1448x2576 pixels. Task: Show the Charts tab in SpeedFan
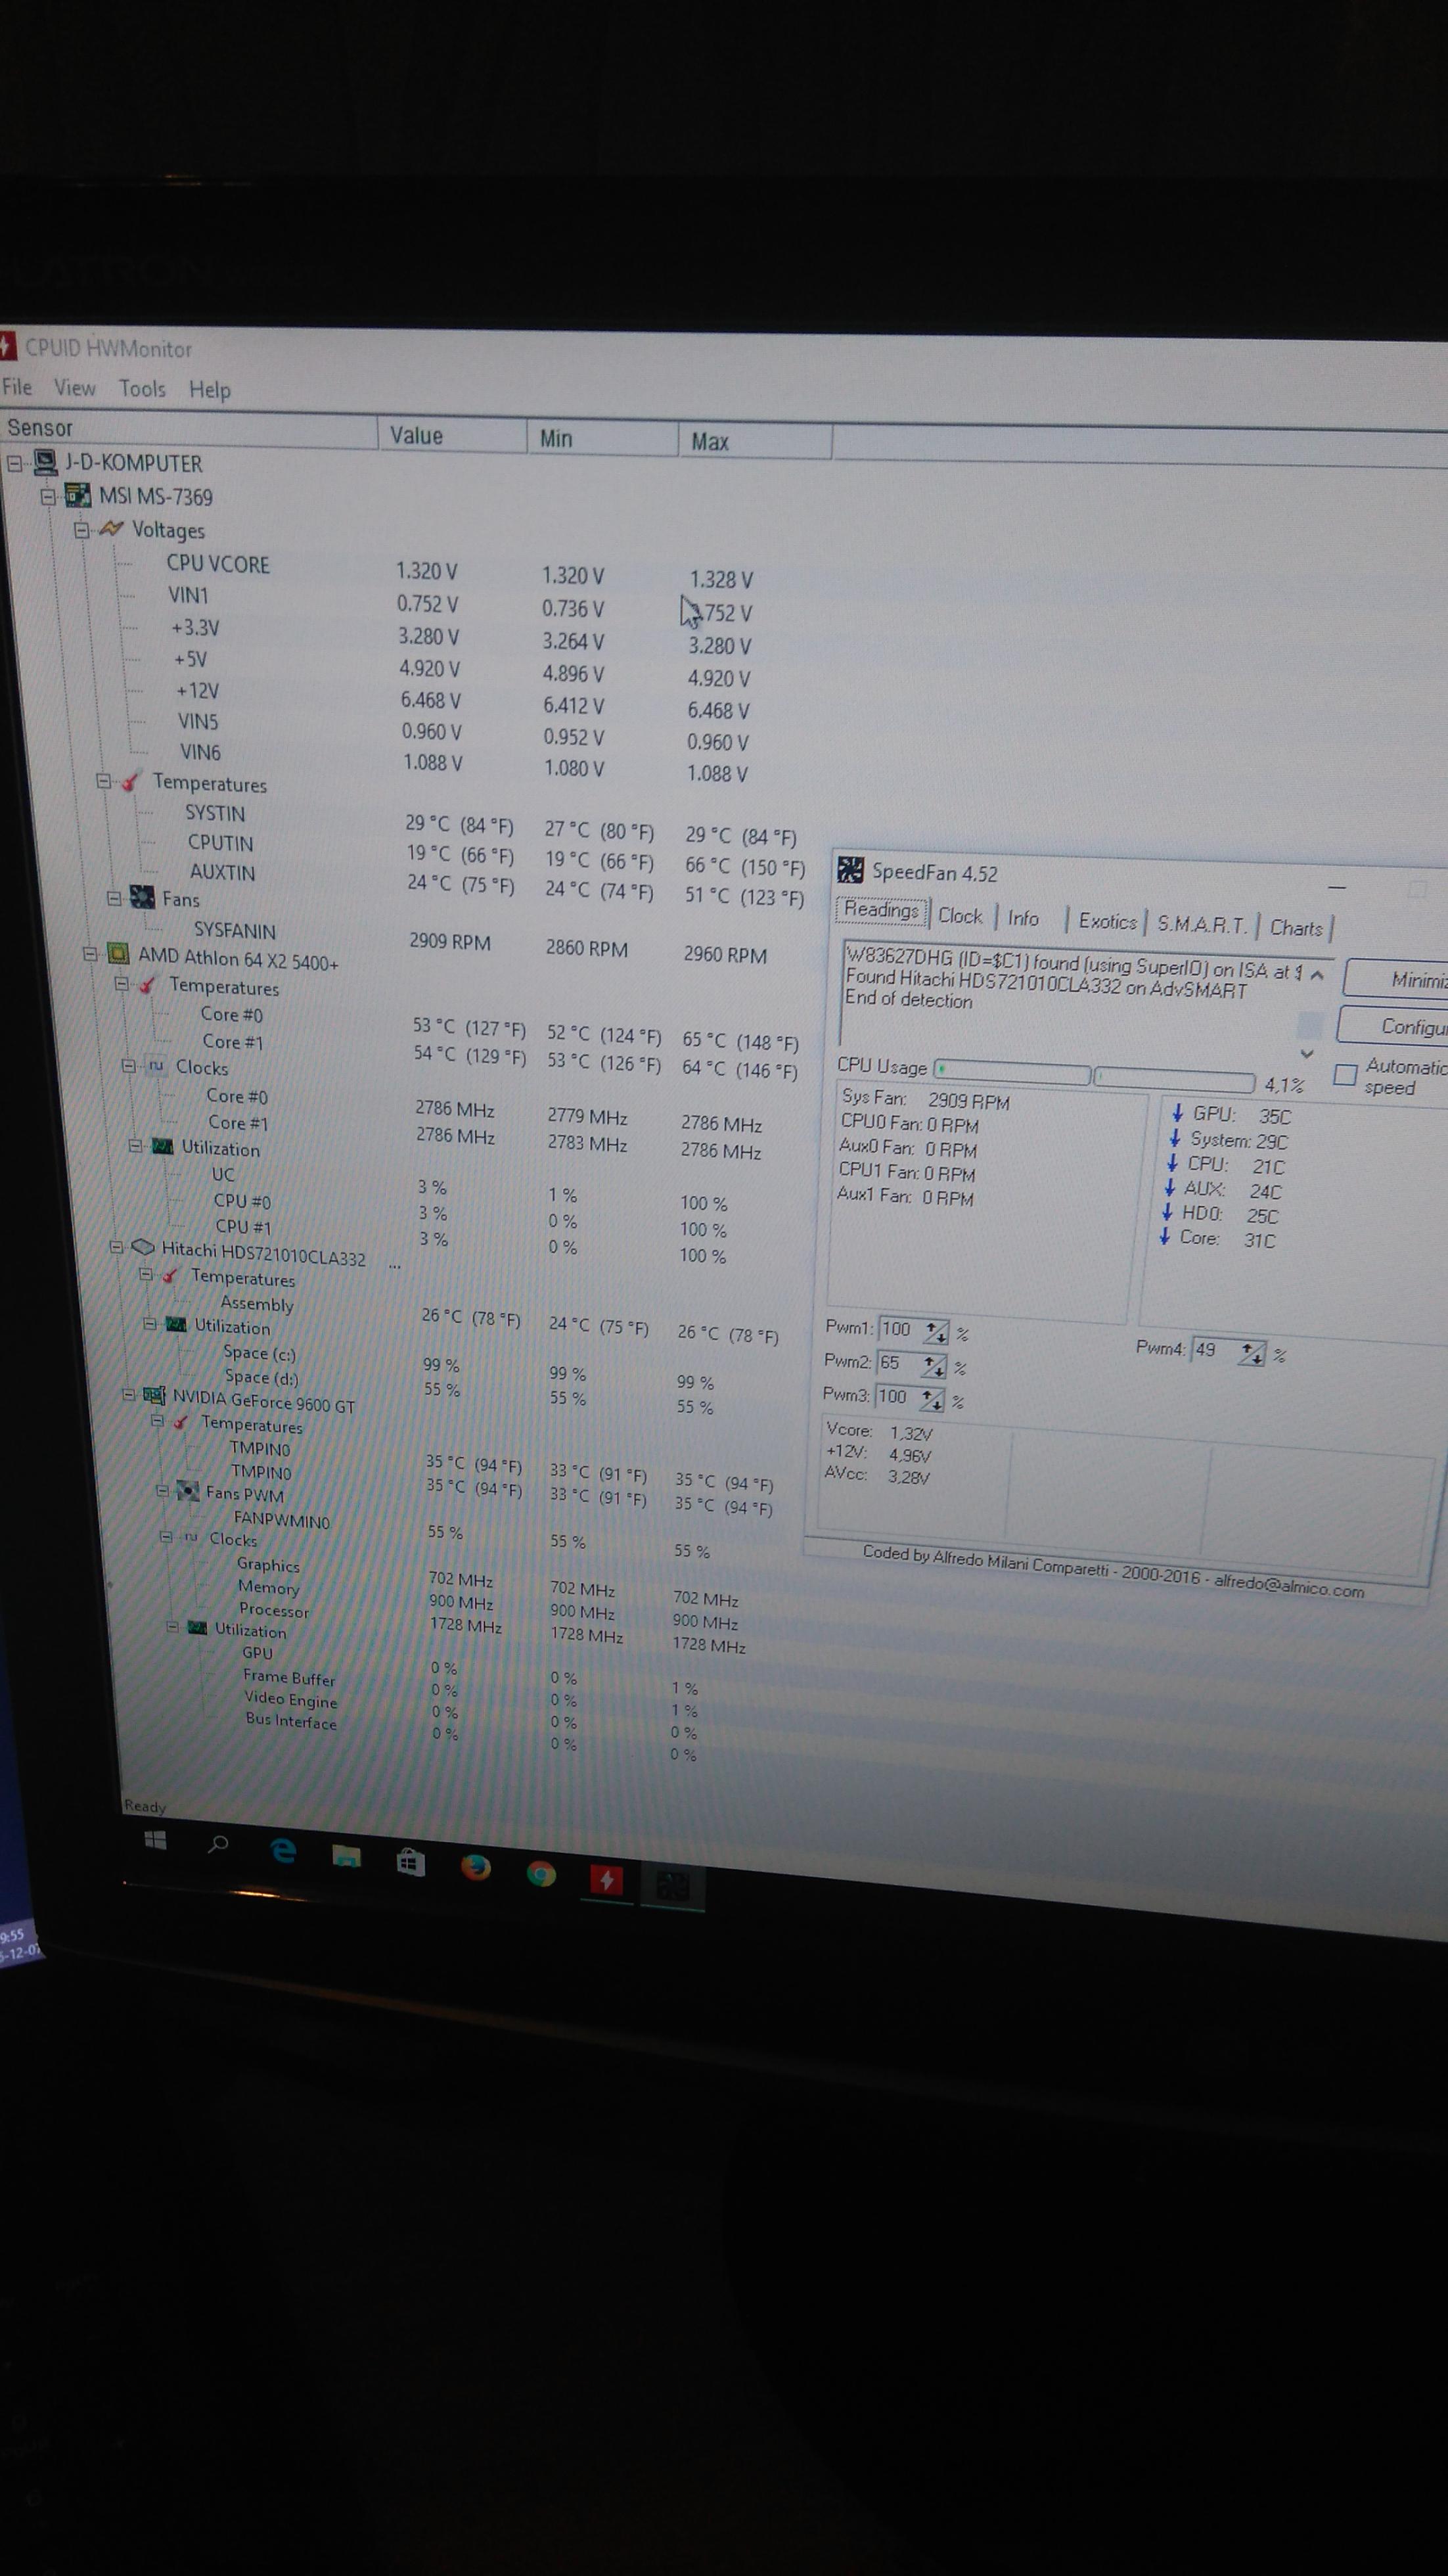coord(1296,928)
